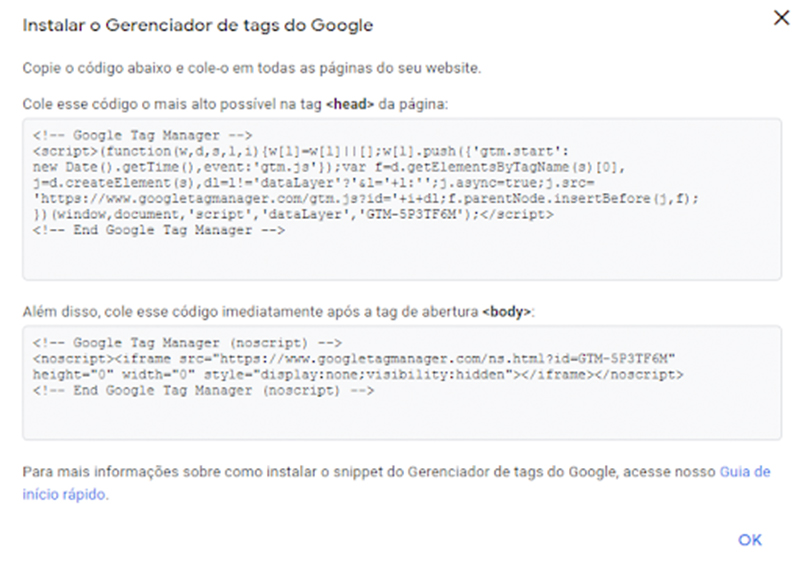Screen dimensions: 800x567
Task: Click the new Date().getTime() code line
Action: 329,167
